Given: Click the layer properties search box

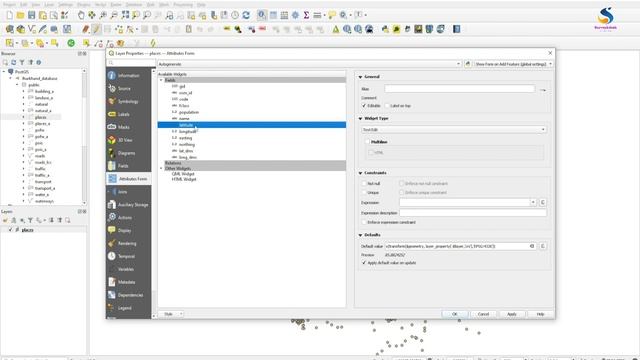Looking at the screenshot, I should point(131,63).
